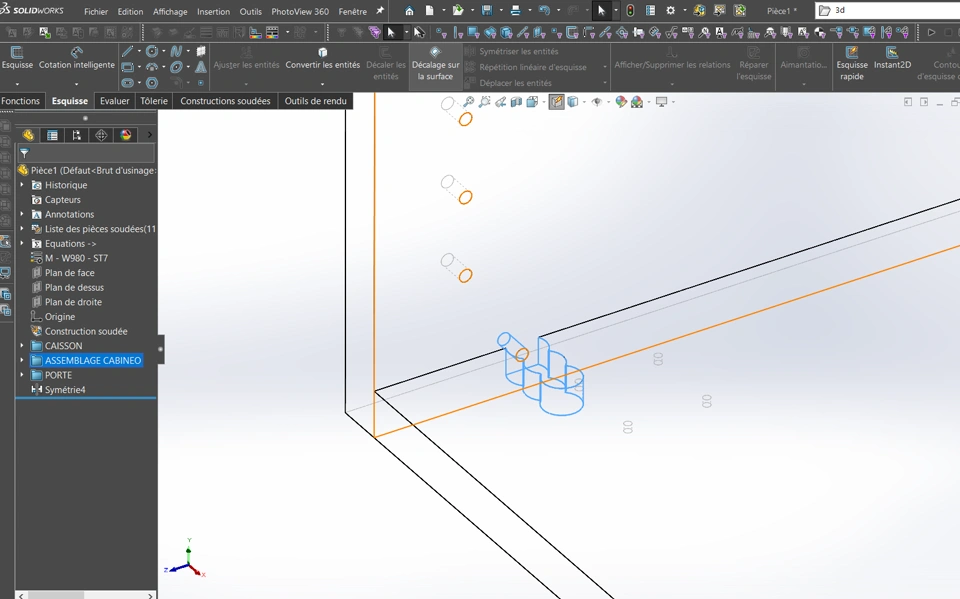Activate Décalage sur la surface tool
Viewport: 960px width, 599px height.
click(x=435, y=64)
